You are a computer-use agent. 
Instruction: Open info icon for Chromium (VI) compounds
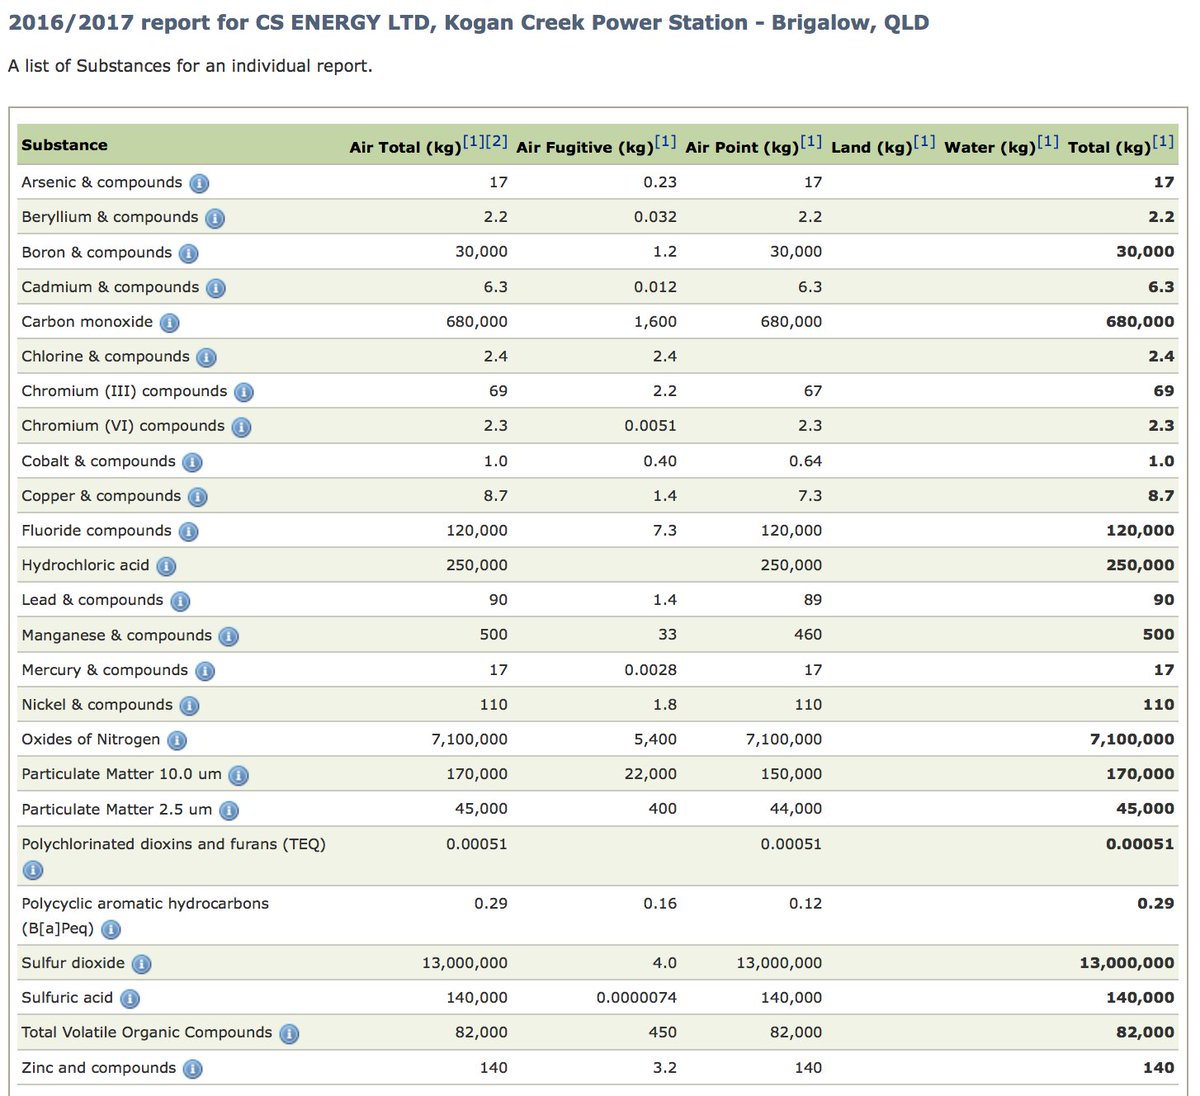coord(241,427)
